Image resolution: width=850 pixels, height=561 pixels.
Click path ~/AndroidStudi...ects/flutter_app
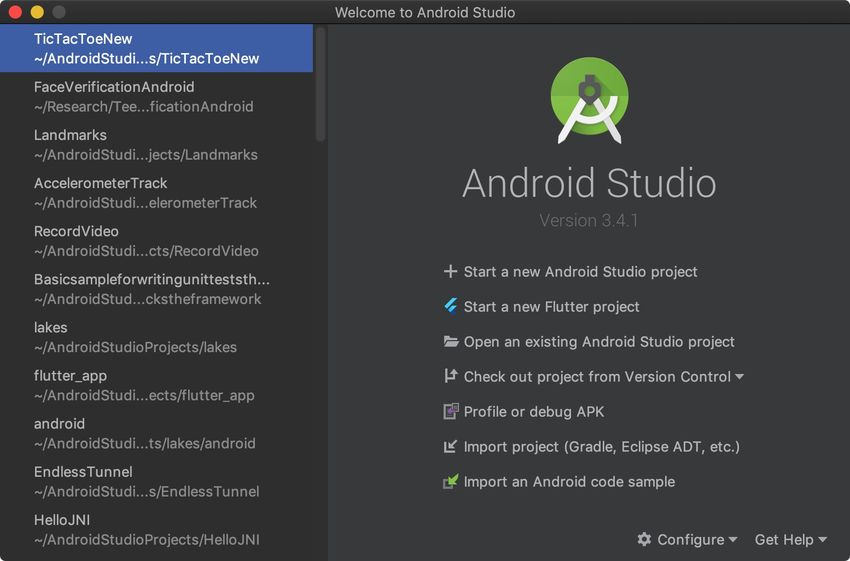[144, 395]
